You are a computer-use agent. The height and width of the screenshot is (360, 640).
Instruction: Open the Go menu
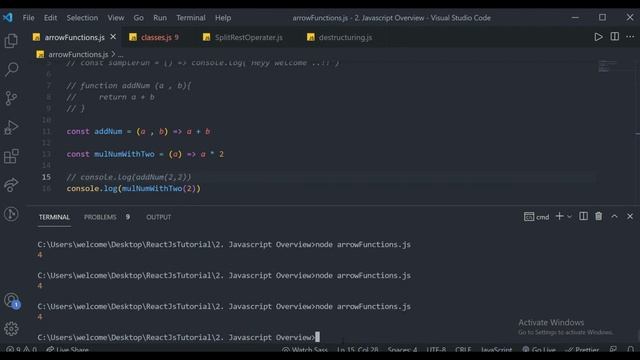(139, 18)
